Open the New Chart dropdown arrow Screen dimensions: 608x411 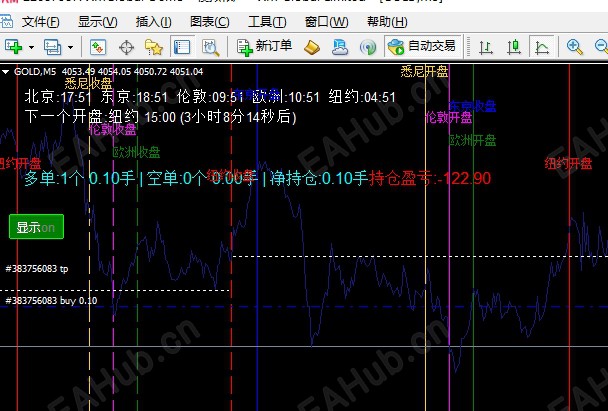pos(31,48)
